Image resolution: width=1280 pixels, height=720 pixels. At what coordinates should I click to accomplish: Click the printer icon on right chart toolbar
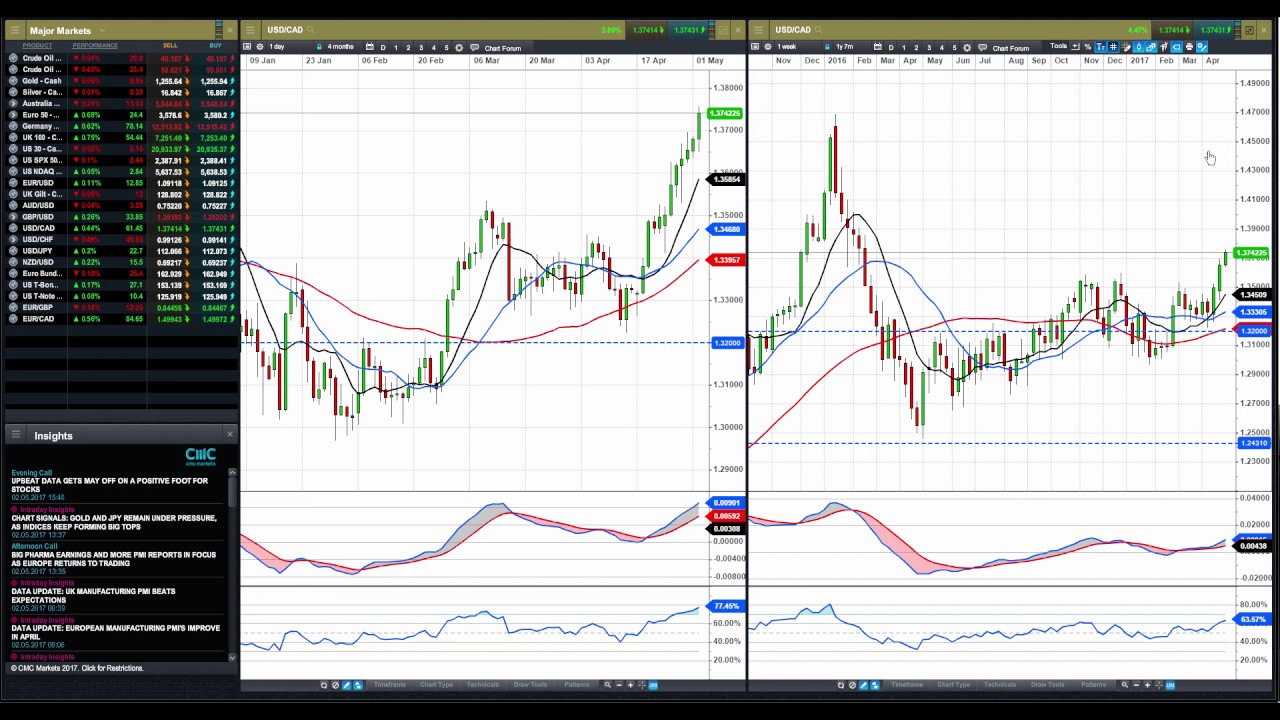1188,47
